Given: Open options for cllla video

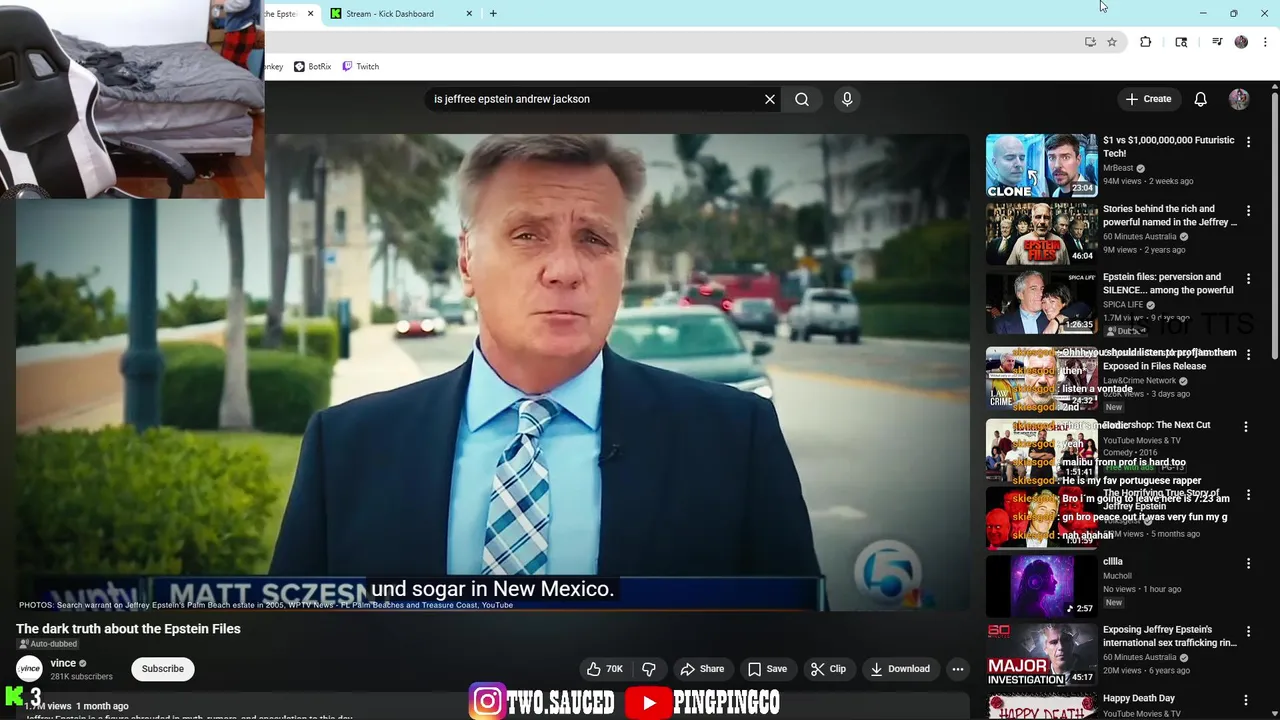Looking at the screenshot, I should 1248,564.
